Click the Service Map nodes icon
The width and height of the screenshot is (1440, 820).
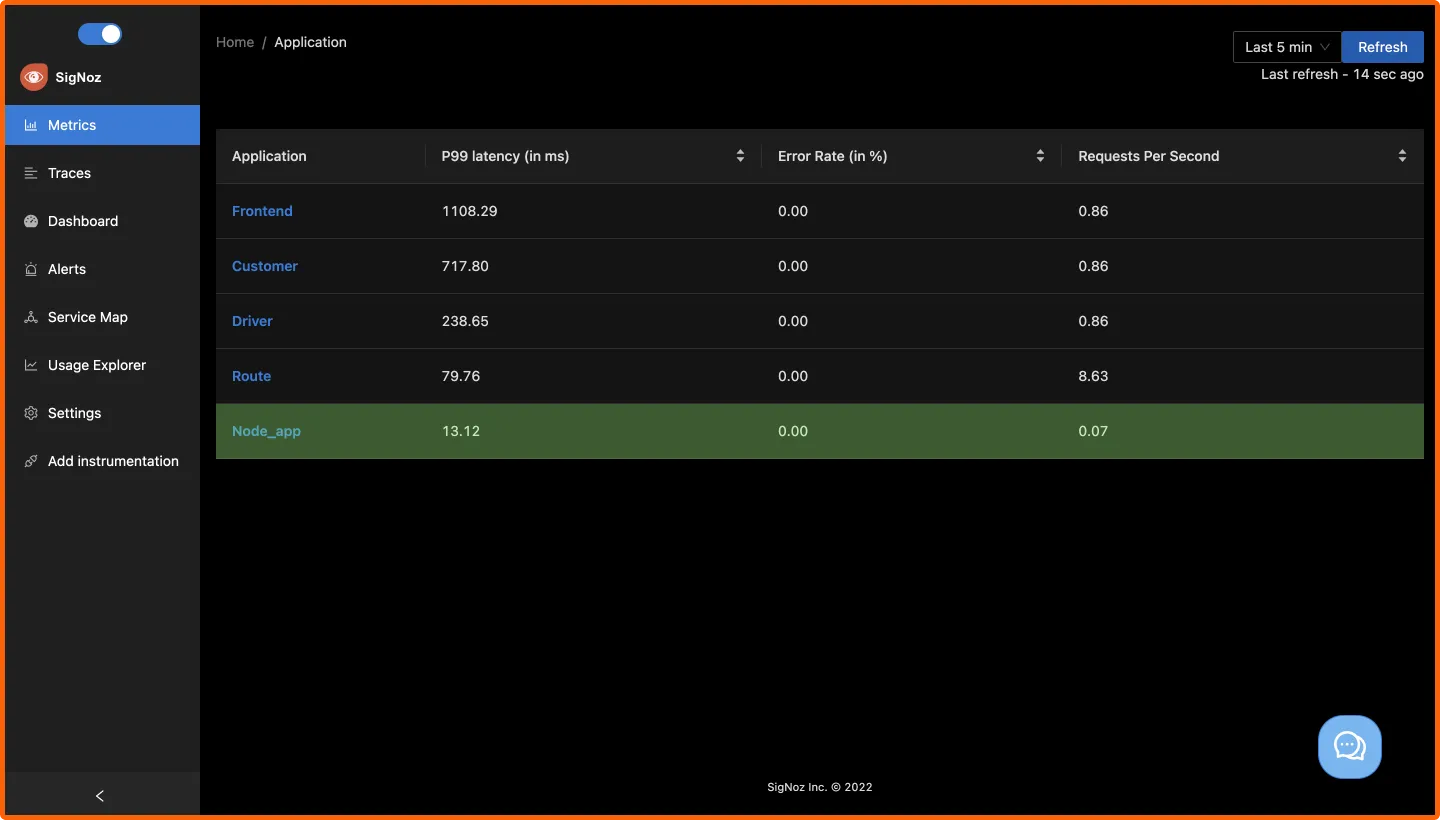31,317
